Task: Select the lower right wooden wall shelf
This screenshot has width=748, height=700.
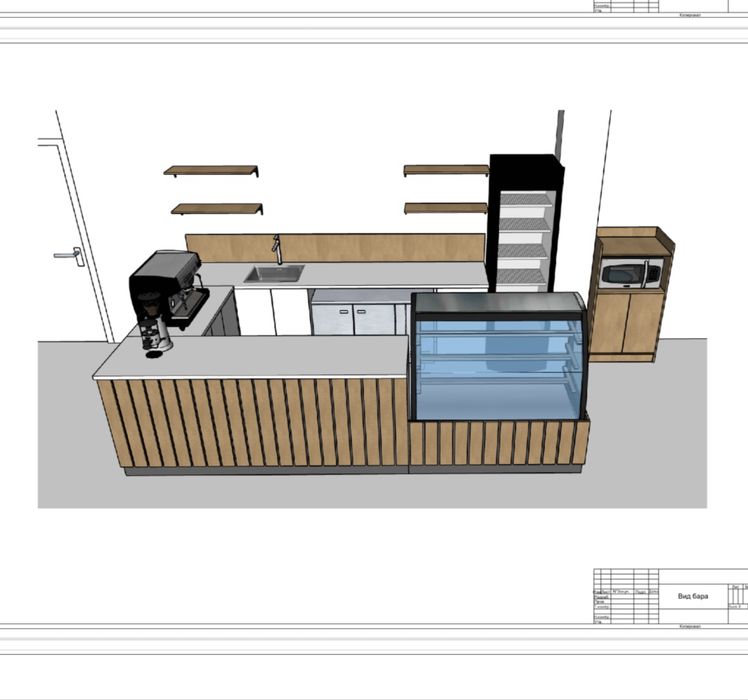Action: (446, 208)
